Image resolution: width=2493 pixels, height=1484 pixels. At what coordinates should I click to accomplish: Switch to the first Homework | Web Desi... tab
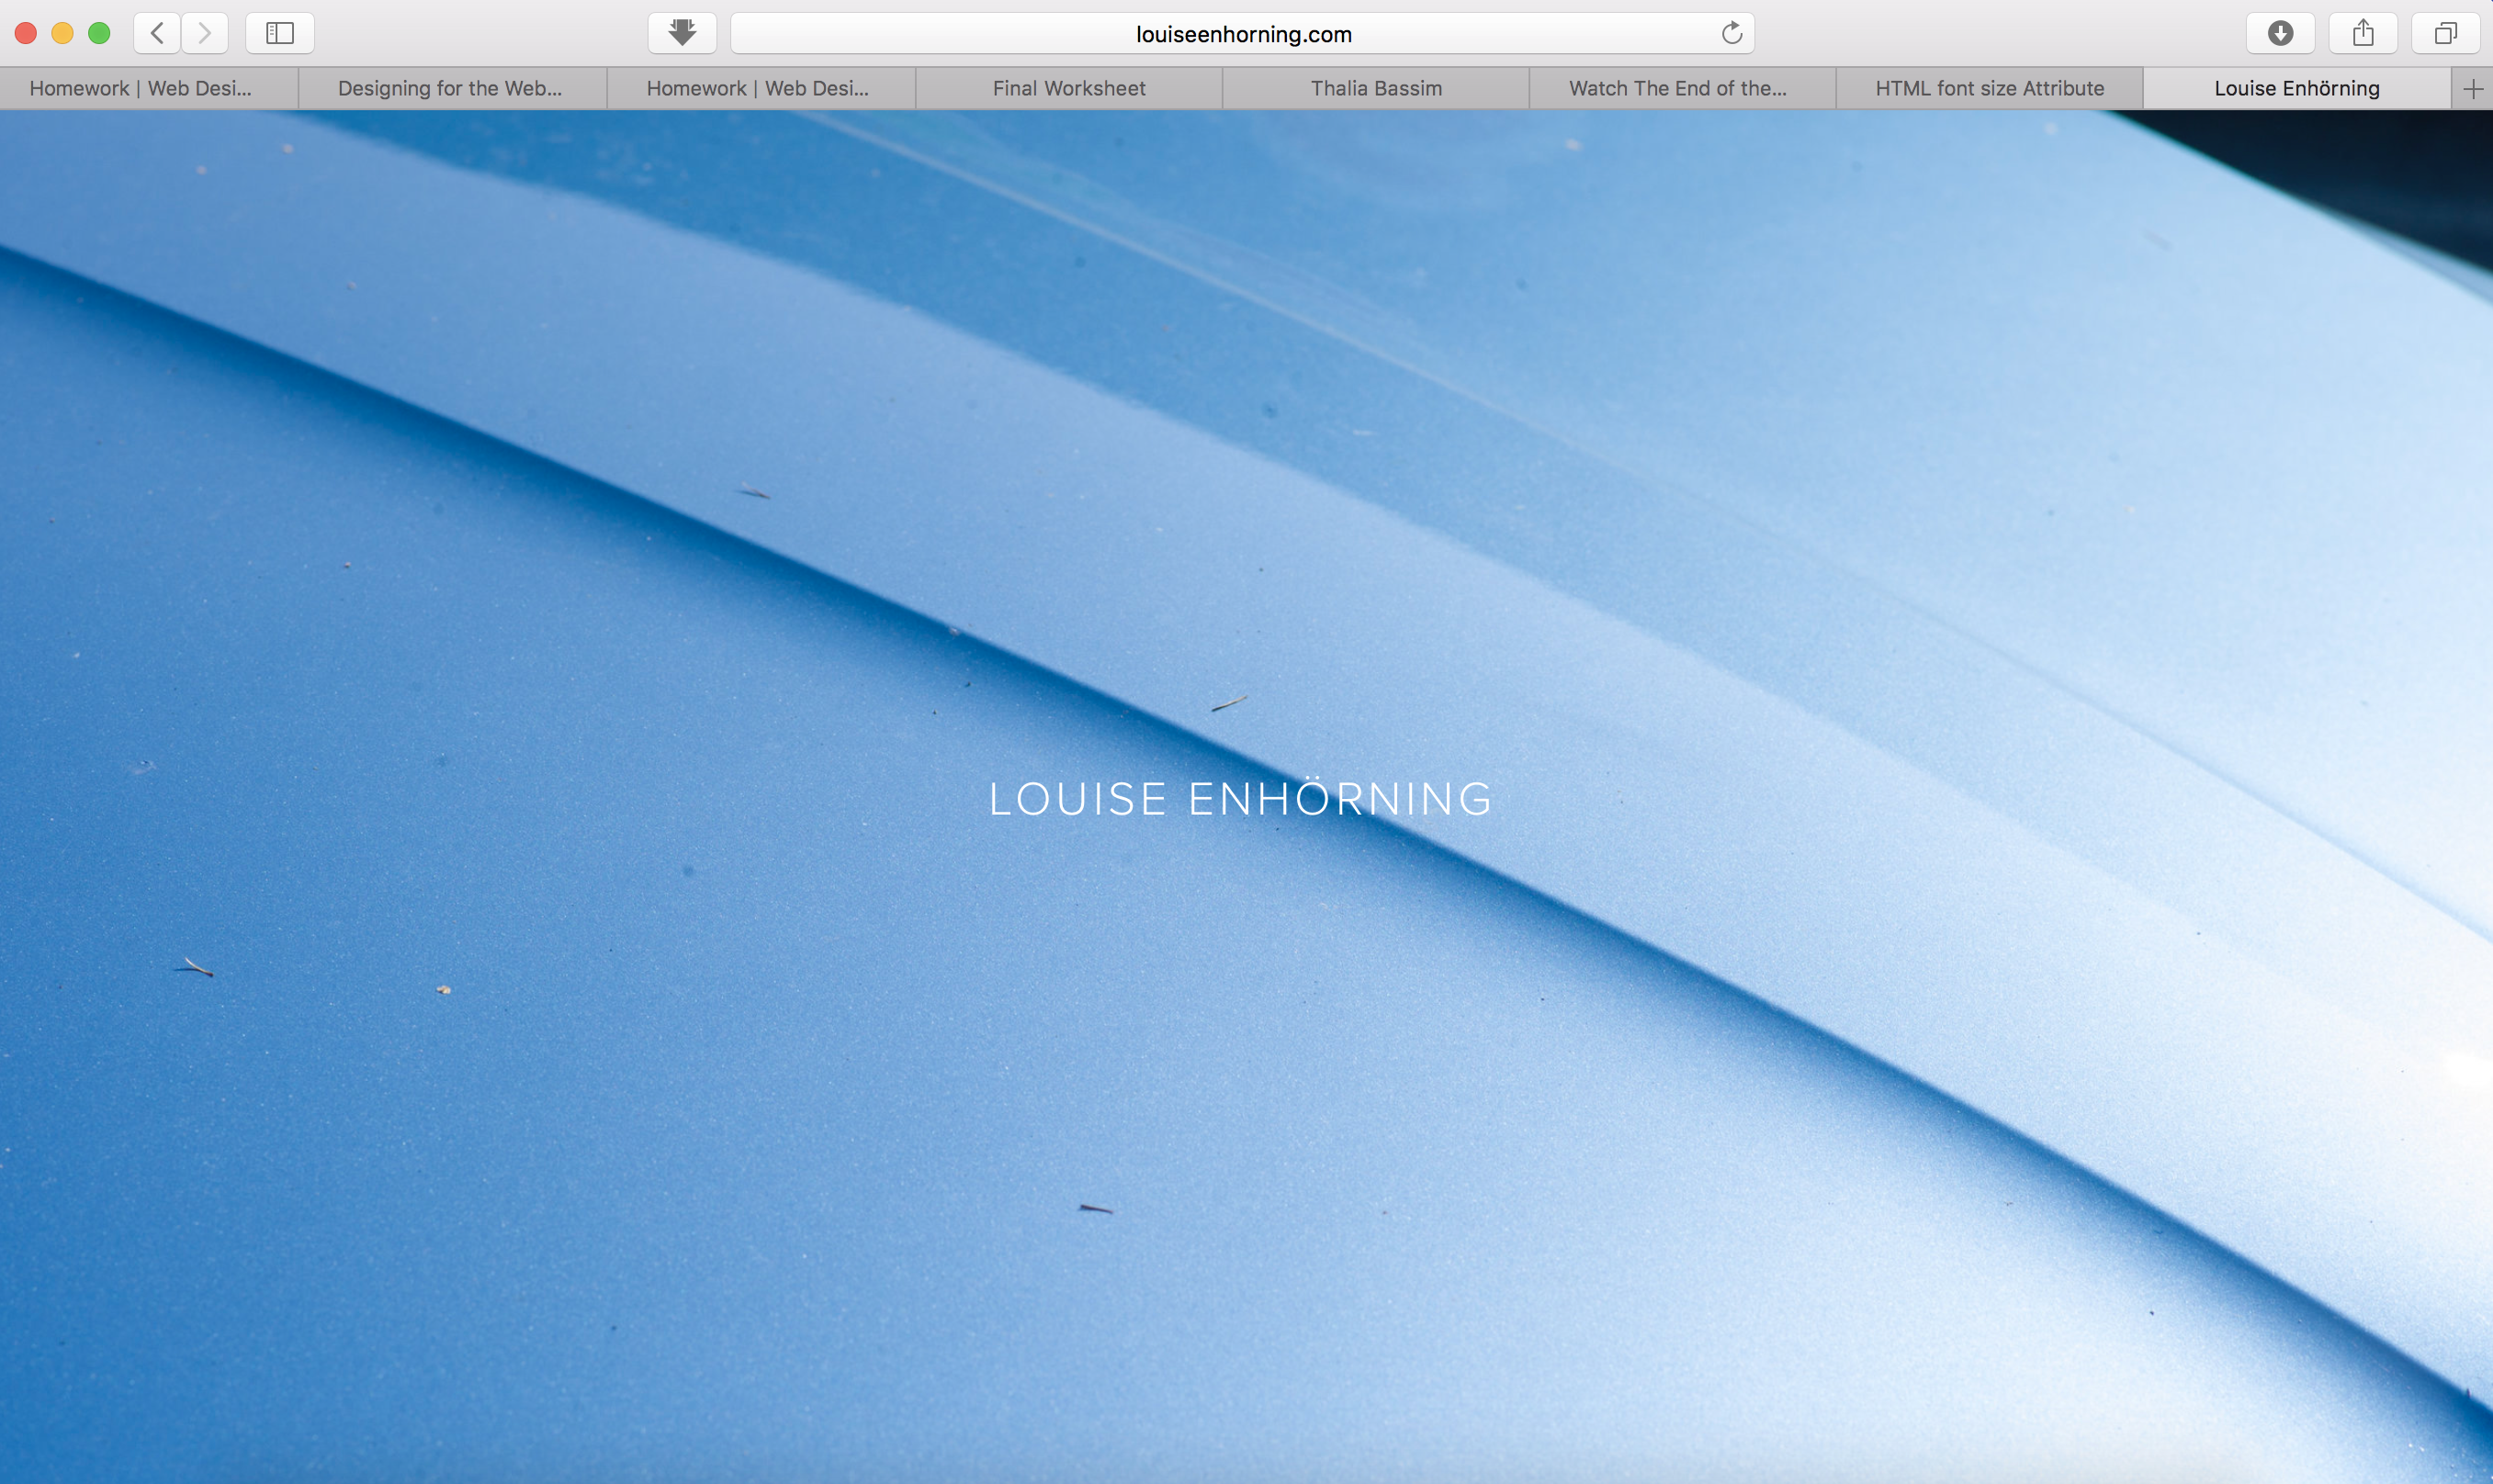point(149,88)
